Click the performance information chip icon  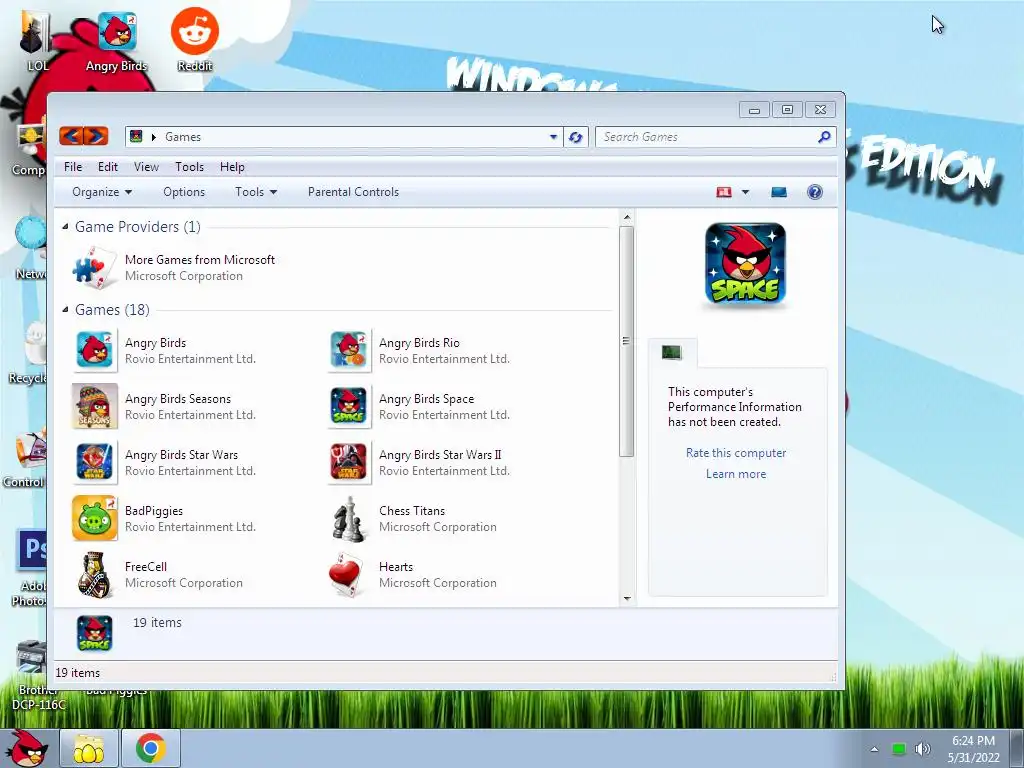tap(671, 353)
